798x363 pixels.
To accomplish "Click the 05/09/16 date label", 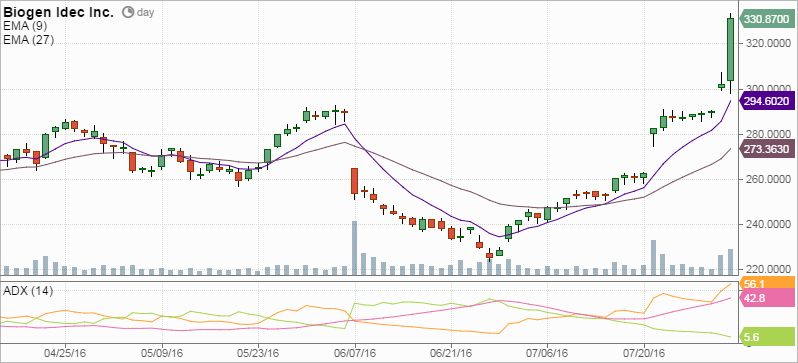I will (x=162, y=352).
